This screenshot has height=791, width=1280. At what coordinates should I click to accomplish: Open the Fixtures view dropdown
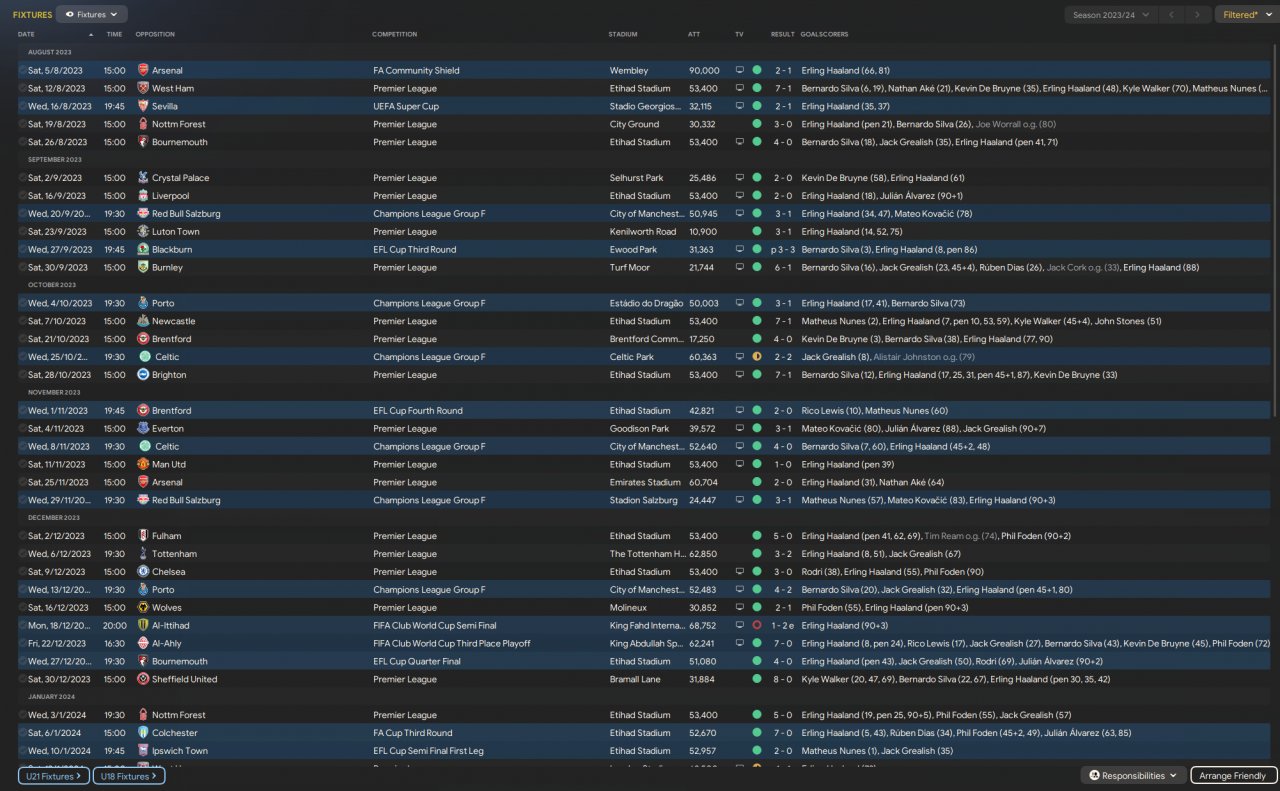[92, 15]
